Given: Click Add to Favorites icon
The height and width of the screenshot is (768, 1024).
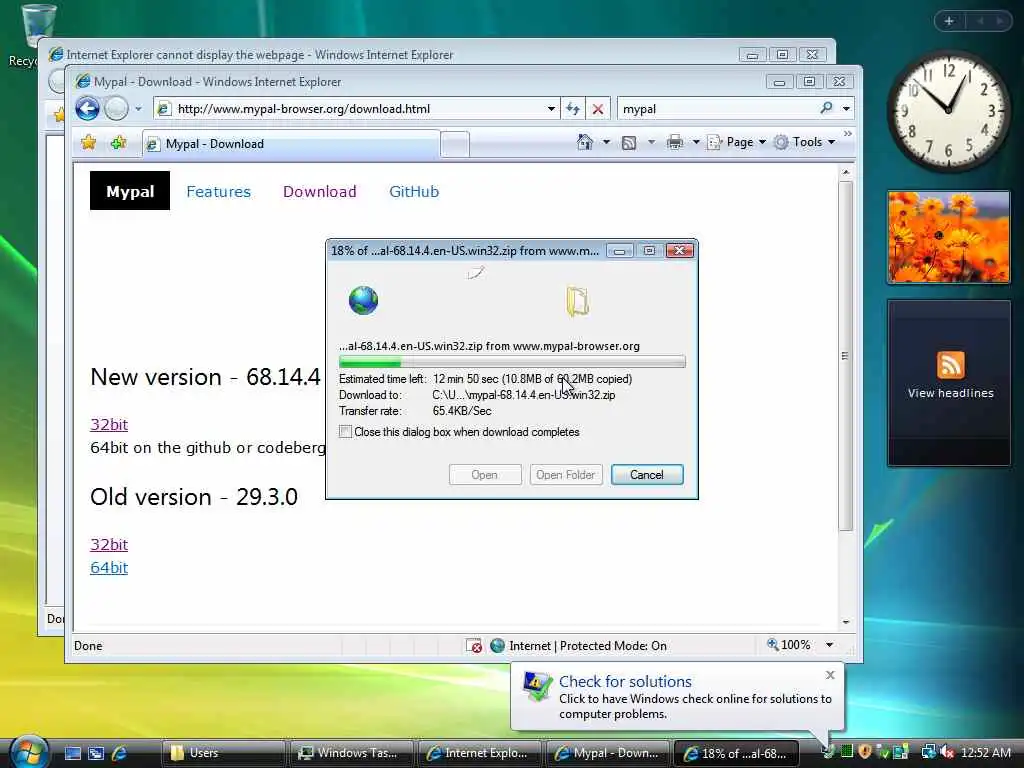Looking at the screenshot, I should click(118, 142).
